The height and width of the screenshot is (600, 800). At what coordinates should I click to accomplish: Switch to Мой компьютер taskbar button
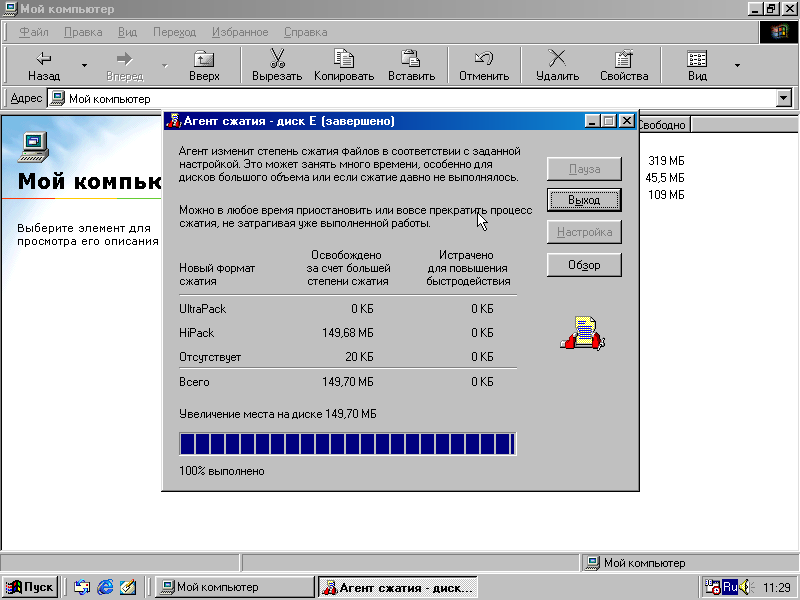click(232, 587)
